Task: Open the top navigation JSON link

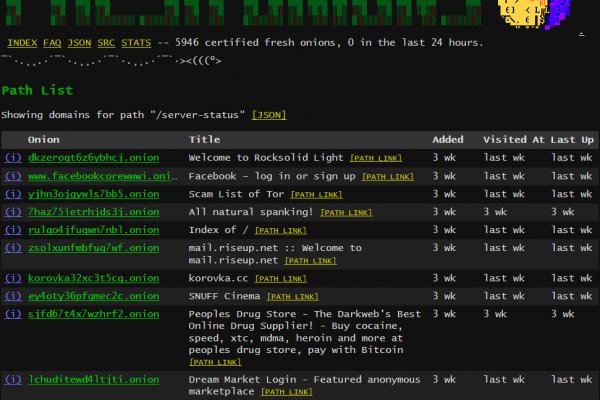Action: 81,43
